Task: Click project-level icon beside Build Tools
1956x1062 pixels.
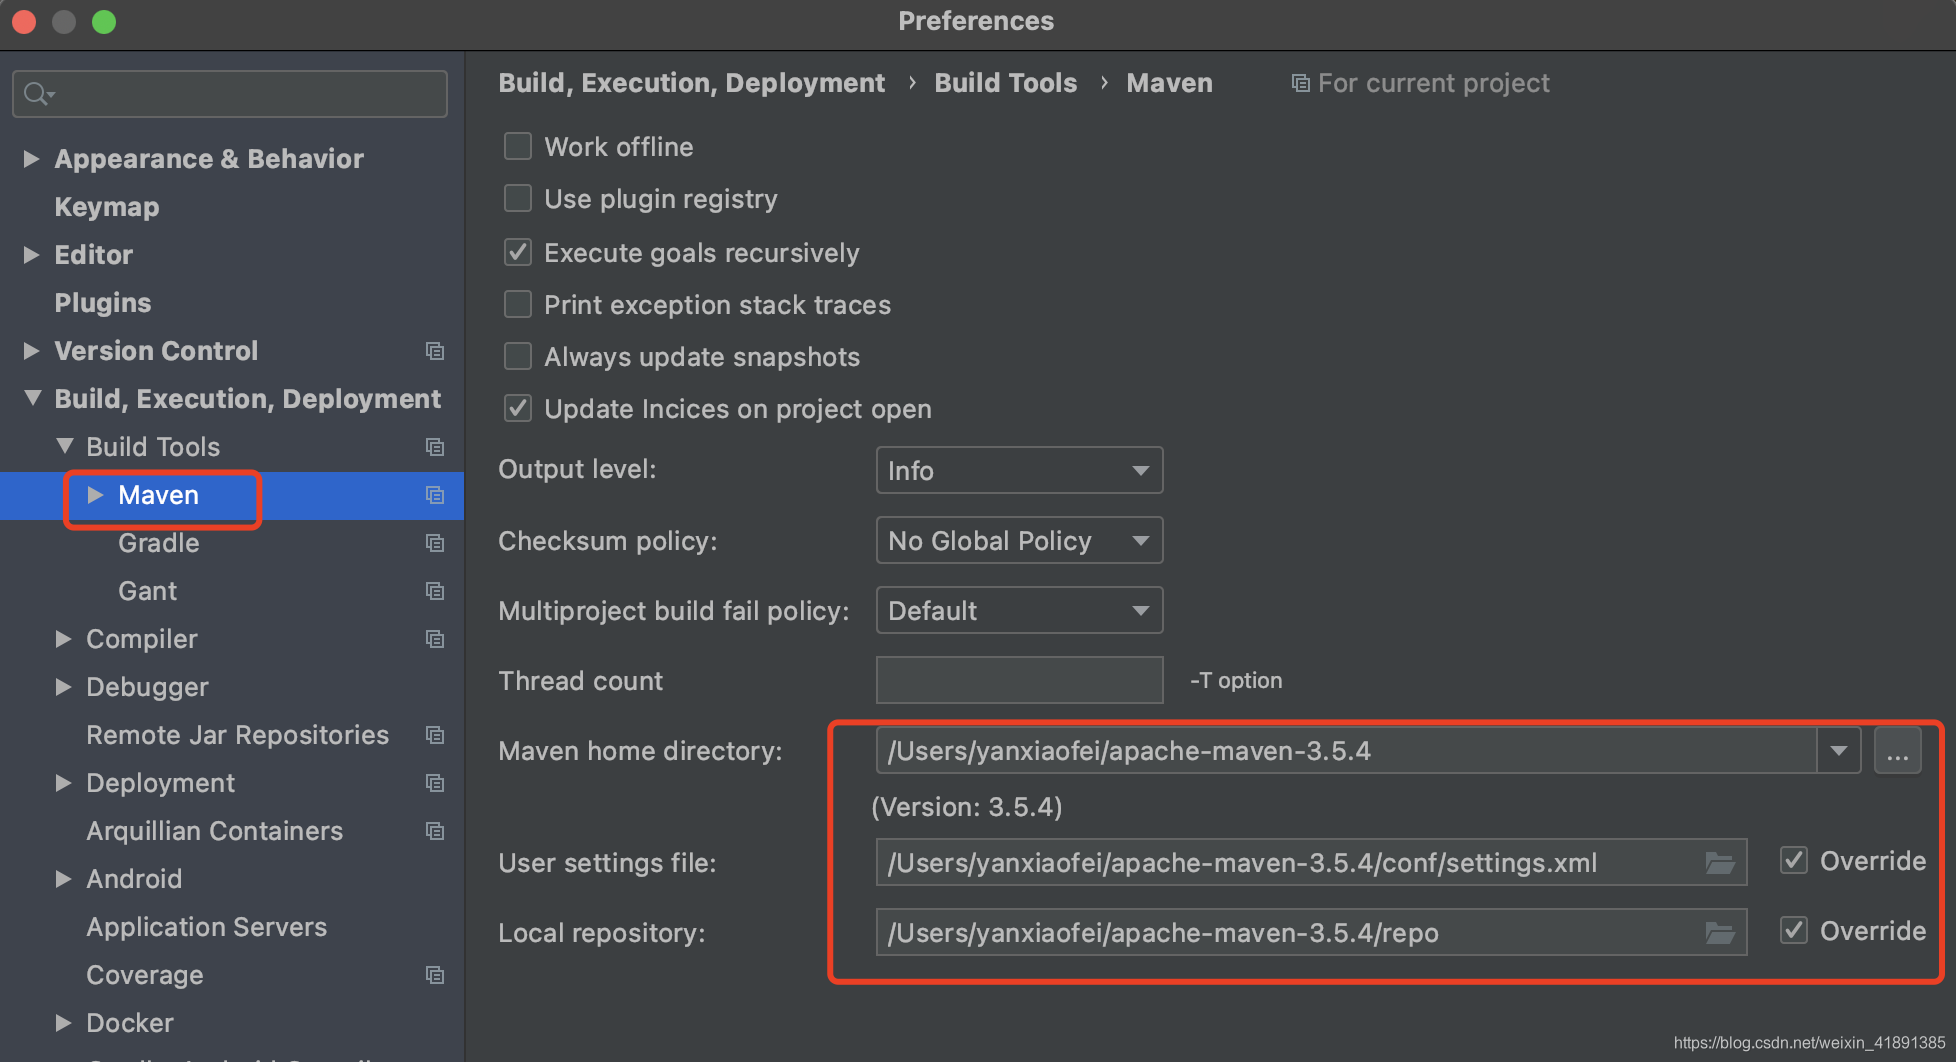Action: point(435,447)
